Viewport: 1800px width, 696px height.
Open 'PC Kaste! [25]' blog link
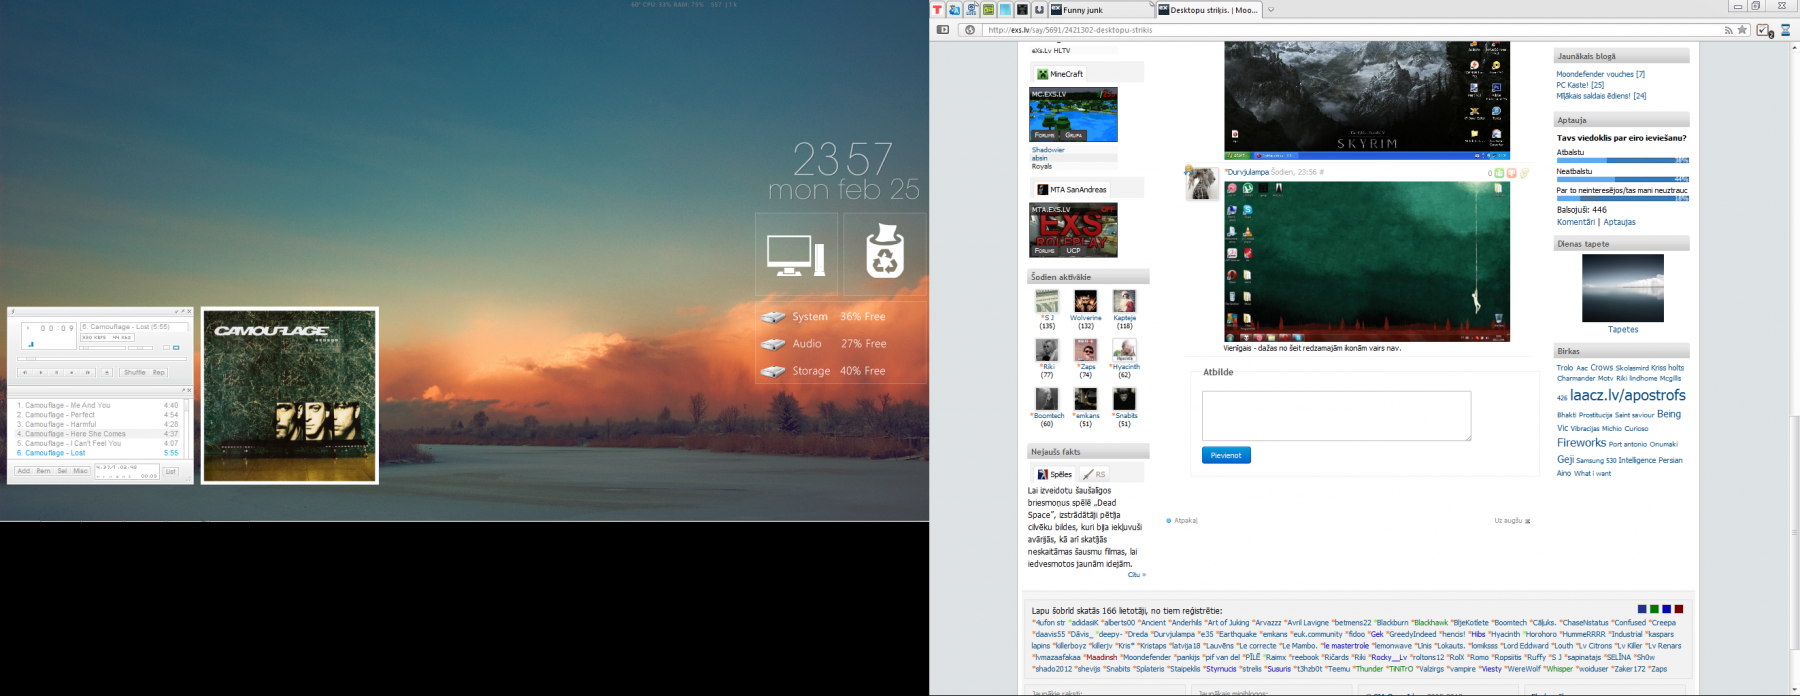tap(1580, 85)
